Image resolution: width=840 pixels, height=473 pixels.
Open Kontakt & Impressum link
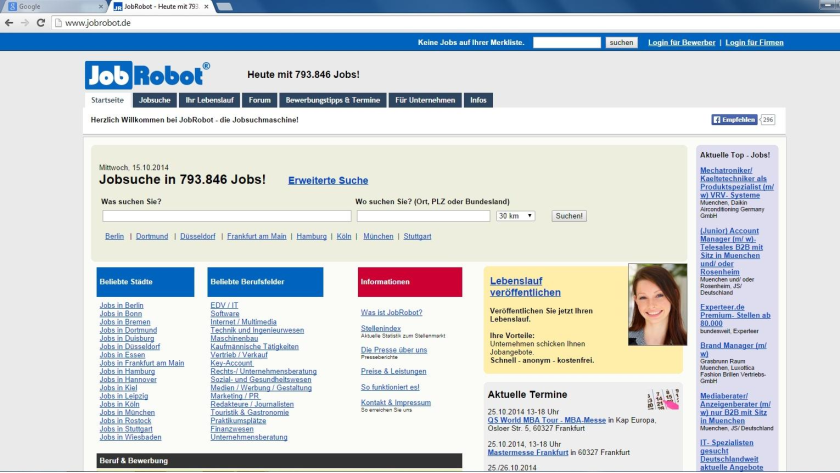pos(396,402)
